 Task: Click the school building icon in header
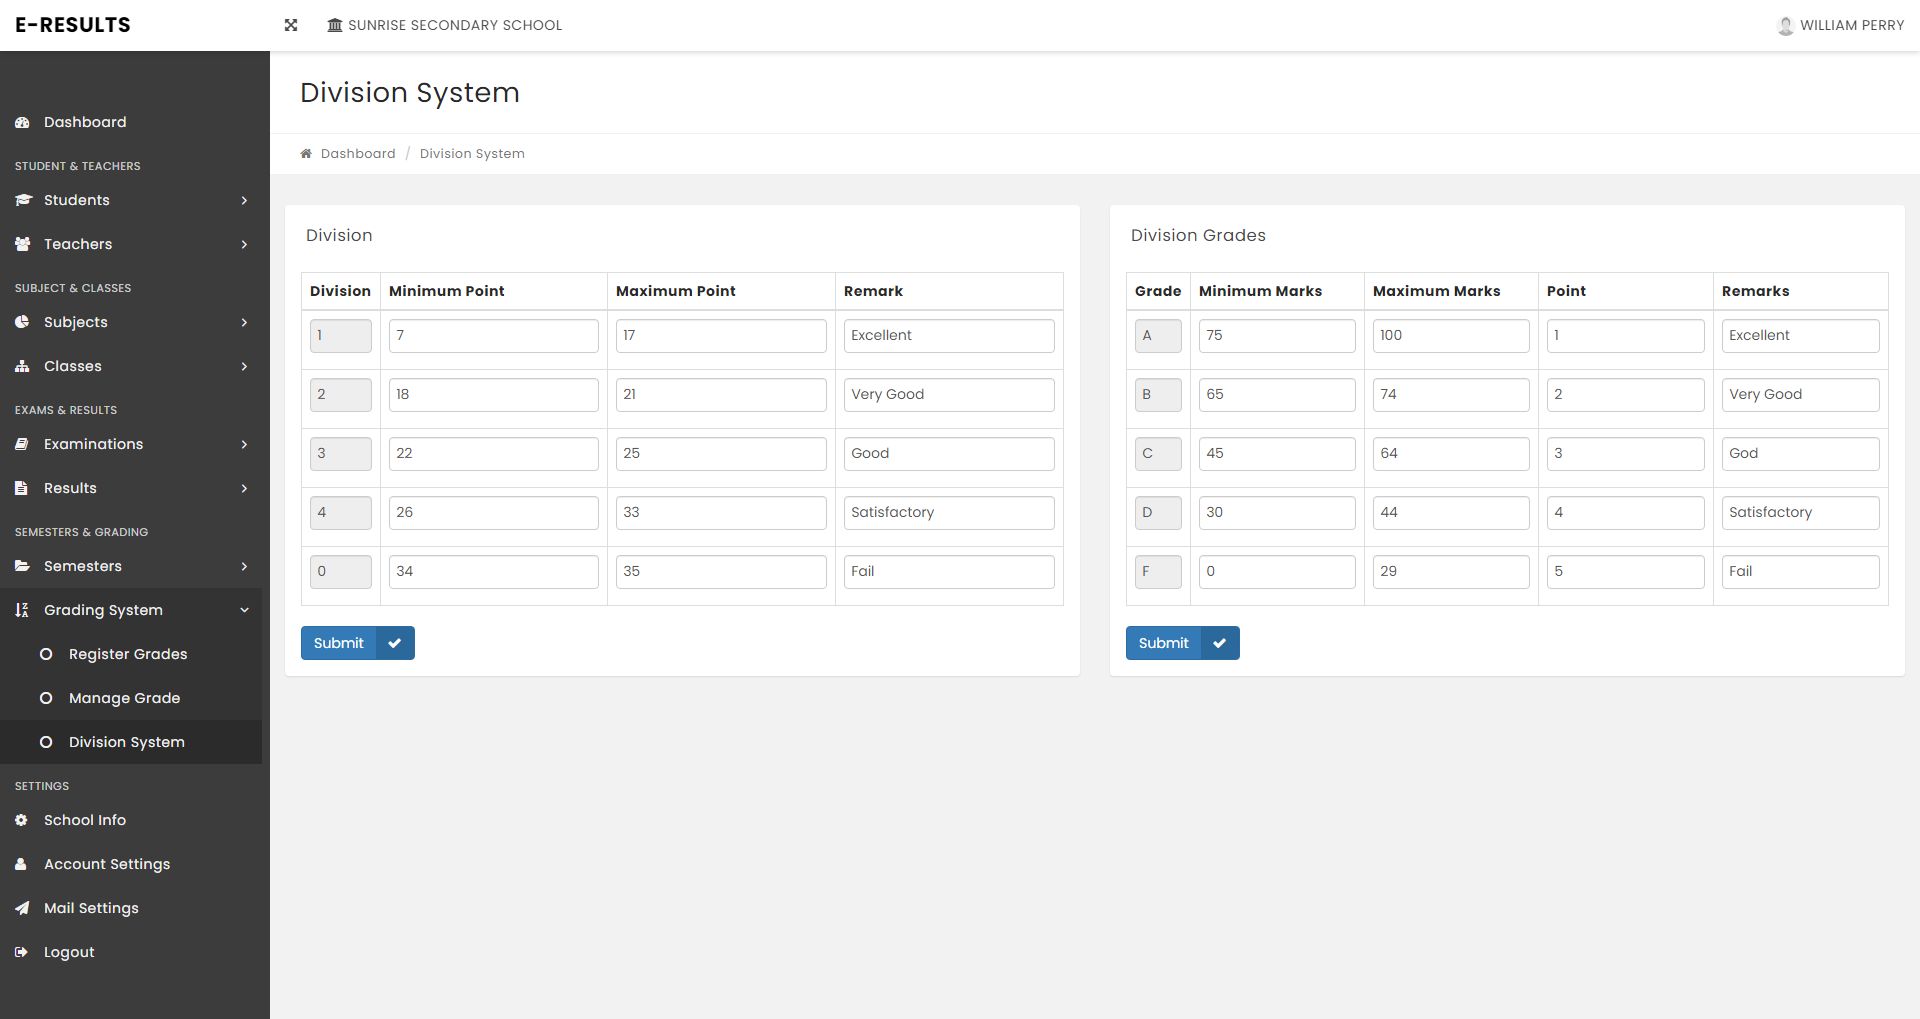coord(335,25)
